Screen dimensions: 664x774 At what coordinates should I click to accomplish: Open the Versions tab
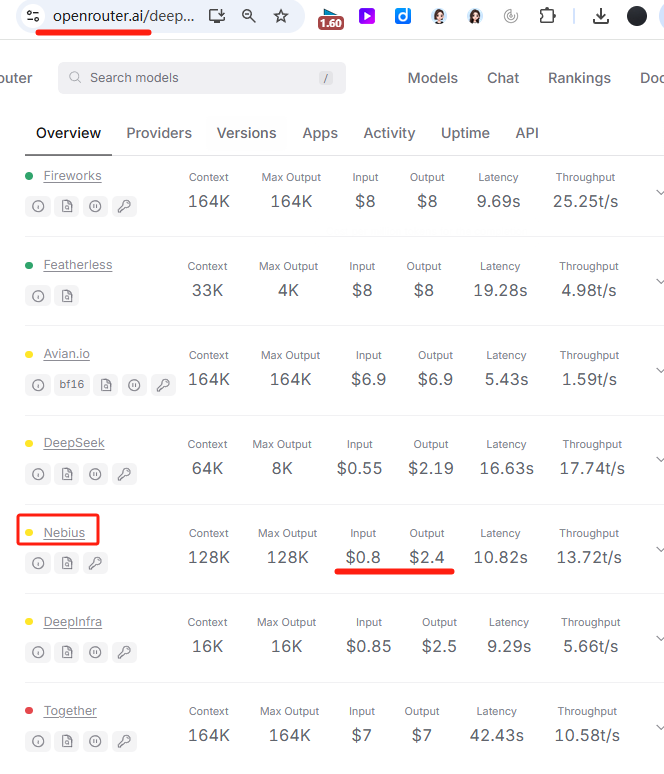[246, 133]
